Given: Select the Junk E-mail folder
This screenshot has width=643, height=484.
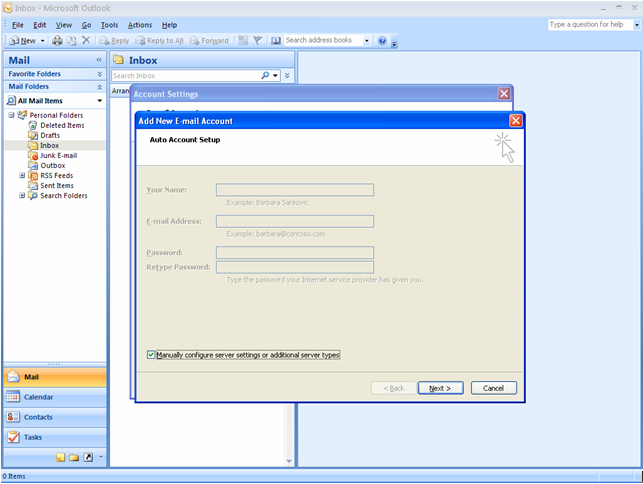Looking at the screenshot, I should 60,155.
